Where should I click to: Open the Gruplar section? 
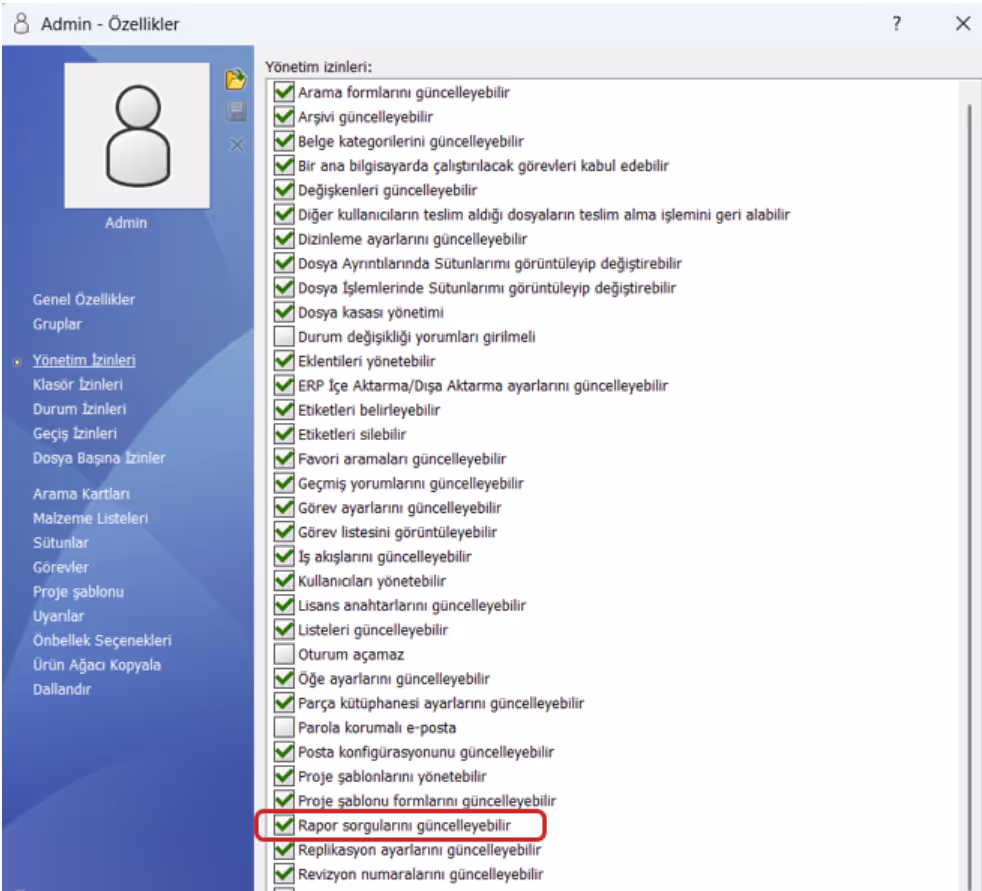pyautogui.click(x=57, y=324)
